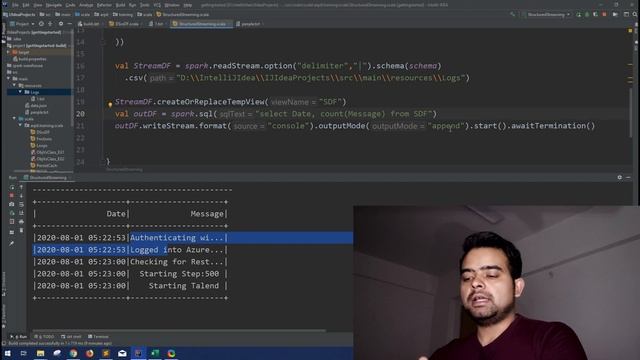Click 'Checking for Rest...' console row
The height and width of the screenshot is (360, 640).
130,262
